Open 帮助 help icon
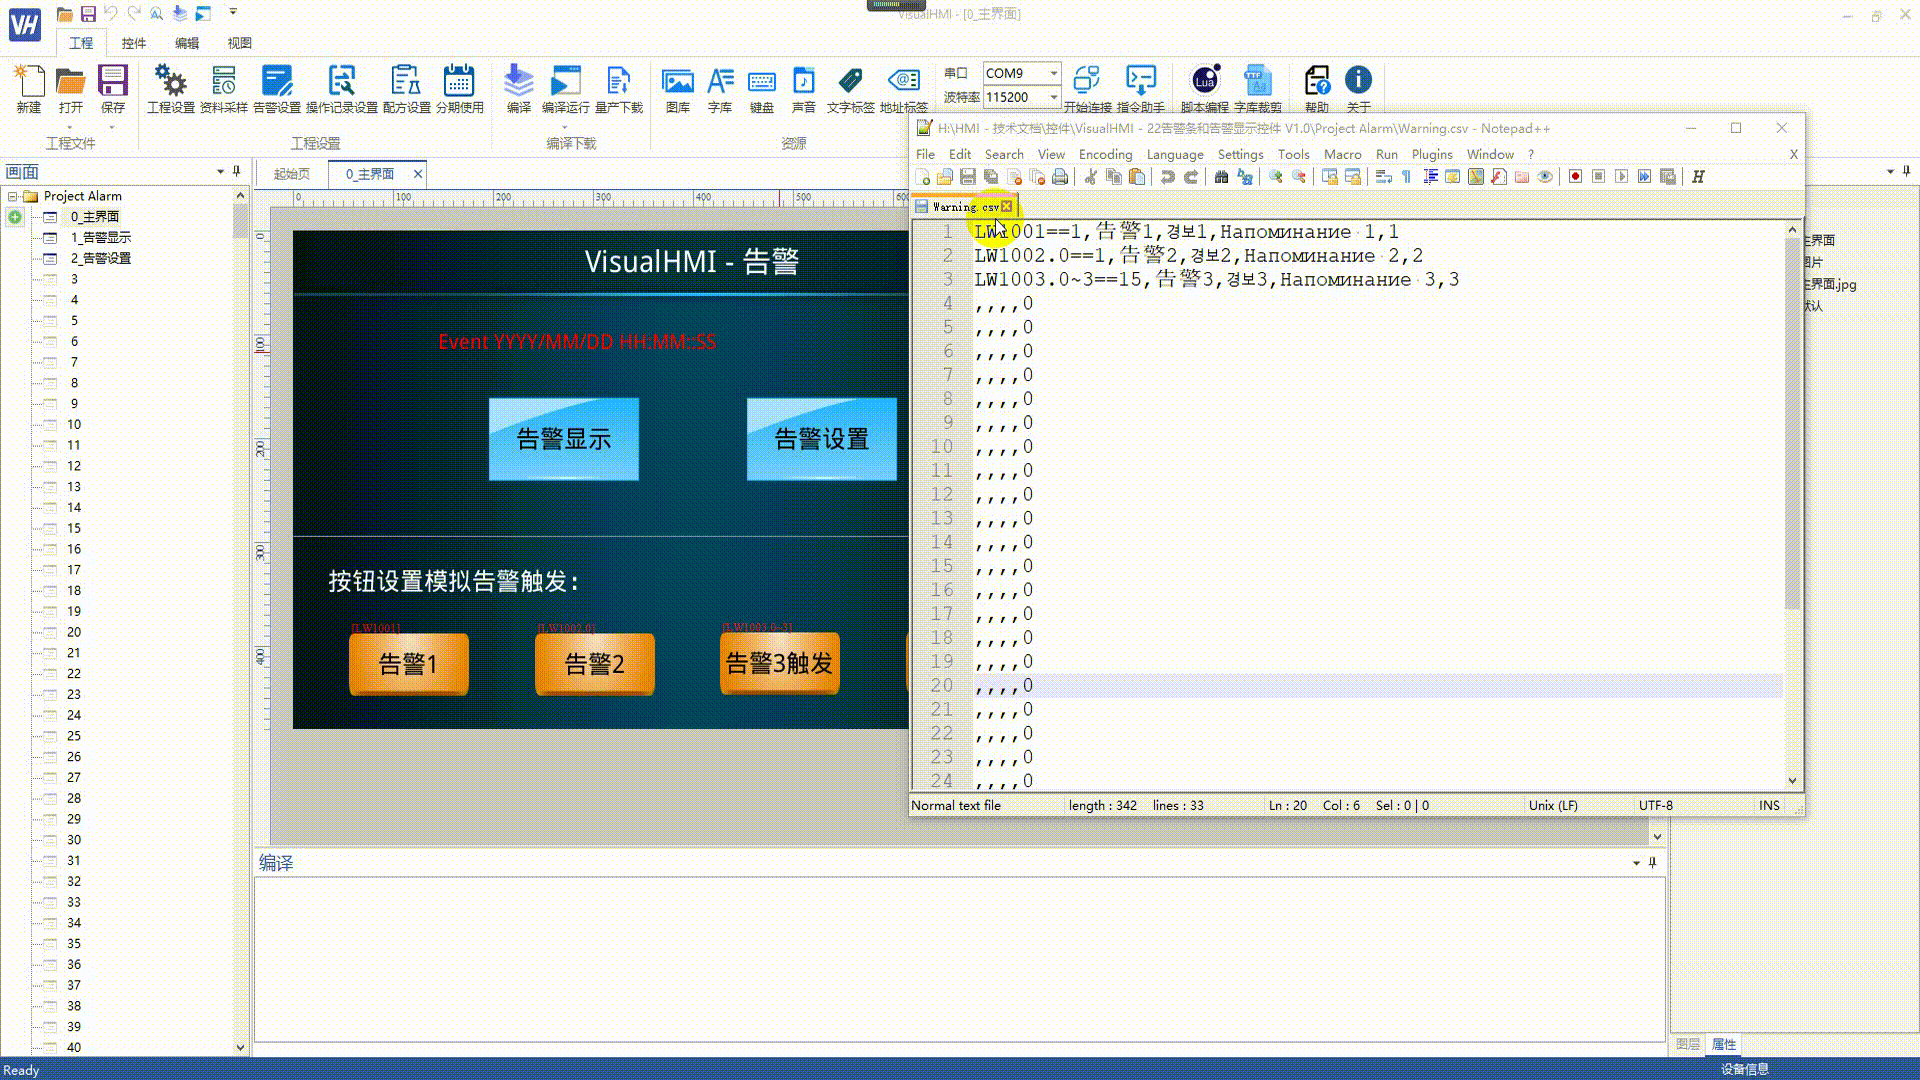This screenshot has height=1080, width=1920. coord(1317,82)
